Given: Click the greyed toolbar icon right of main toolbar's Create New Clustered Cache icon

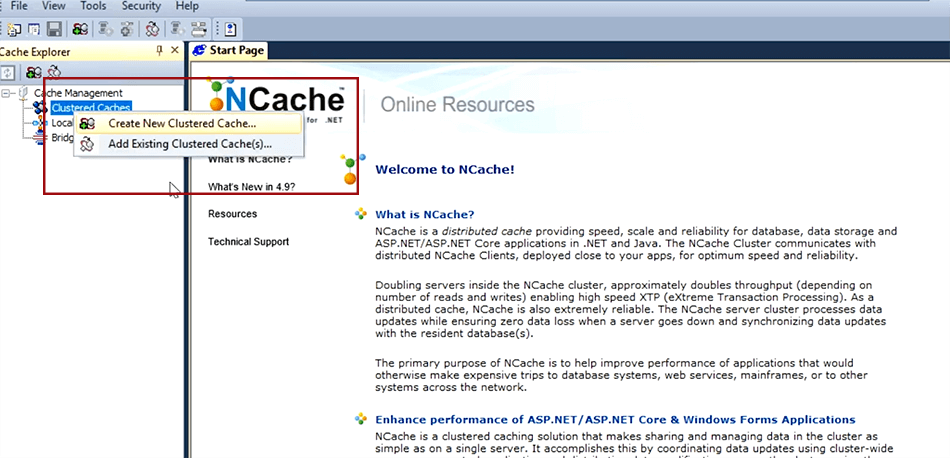Looking at the screenshot, I should (107, 28).
